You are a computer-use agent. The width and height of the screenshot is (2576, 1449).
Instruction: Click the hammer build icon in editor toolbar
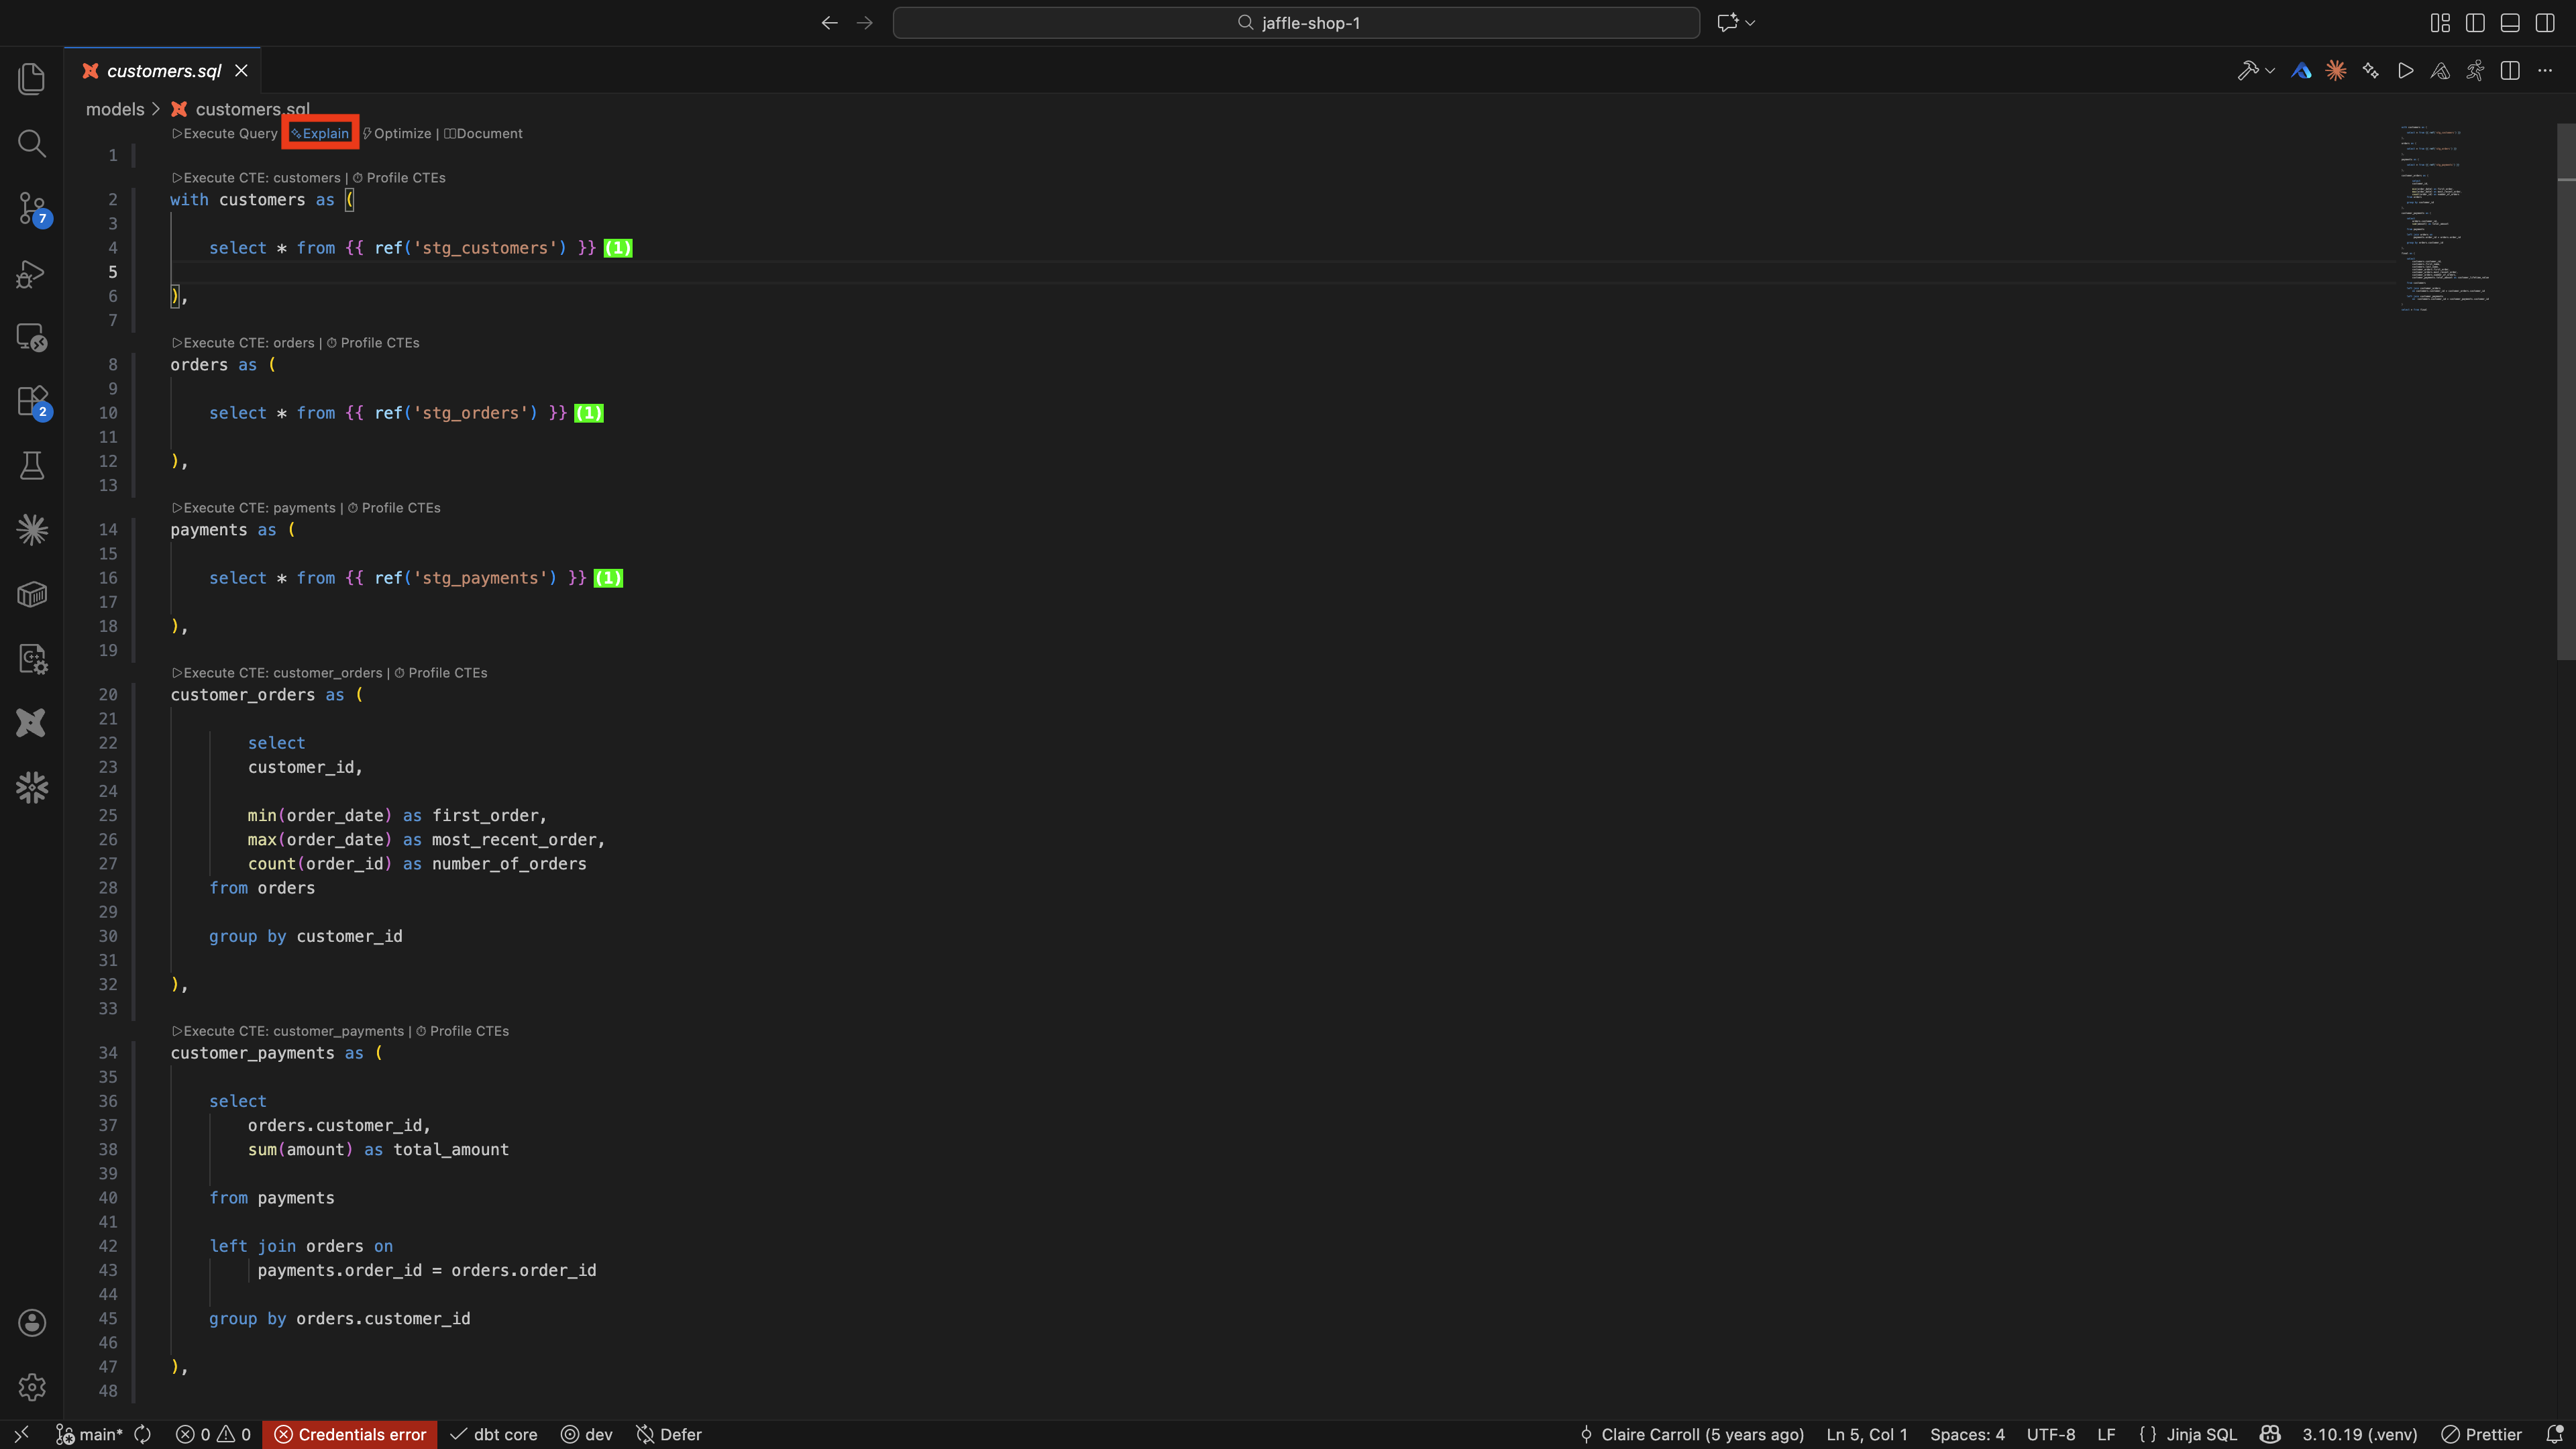pyautogui.click(x=2247, y=71)
